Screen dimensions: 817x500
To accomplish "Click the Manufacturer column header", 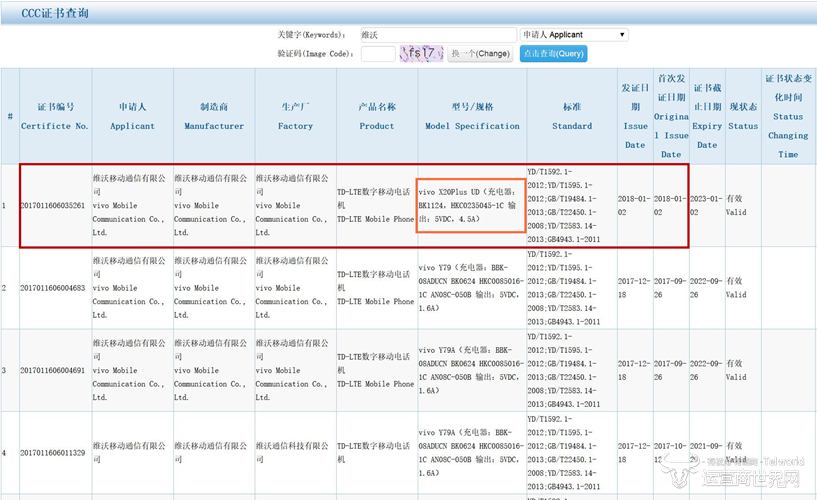I will point(213,116).
